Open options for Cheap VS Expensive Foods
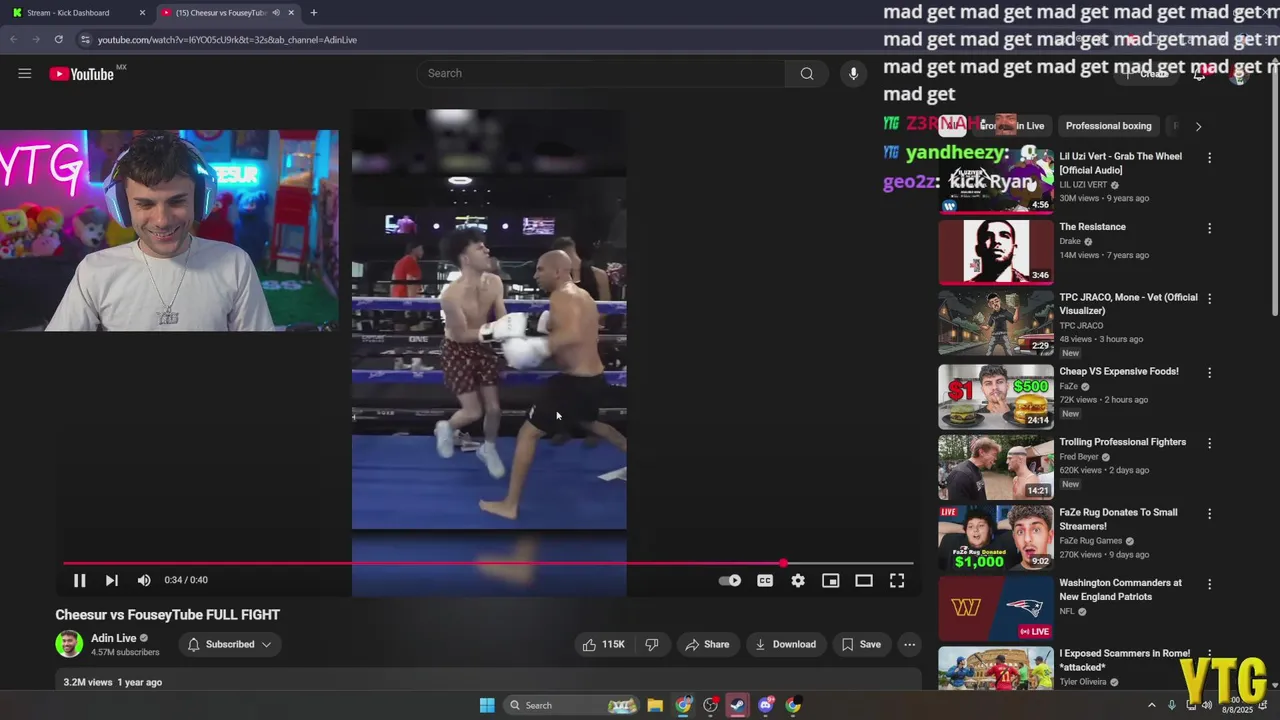 (x=1209, y=372)
